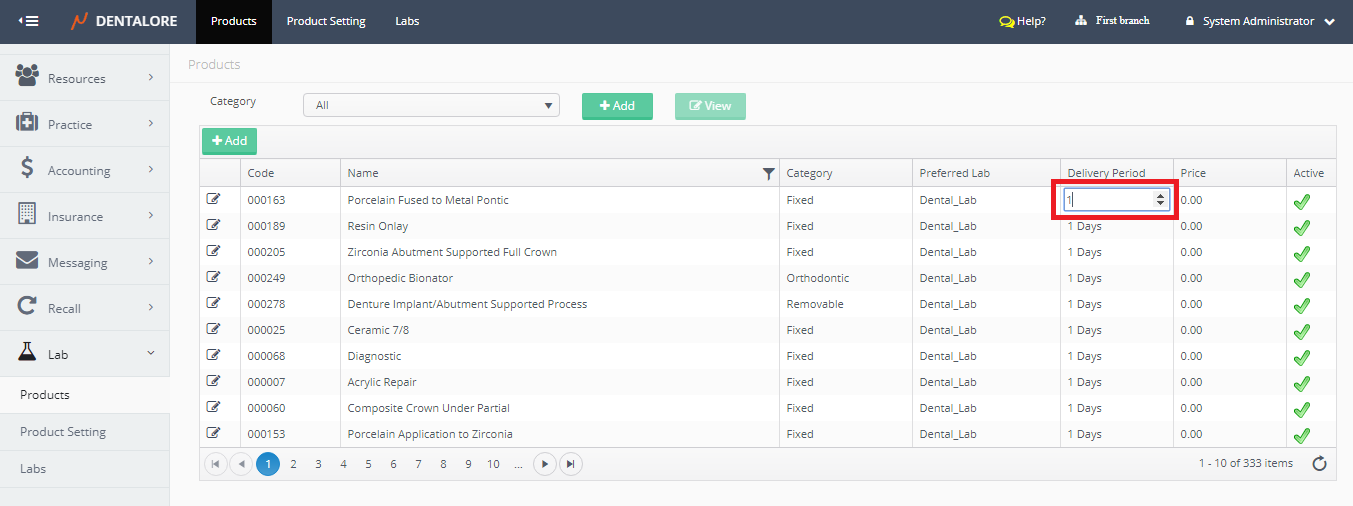This screenshot has height=506, width=1353.
Task: Click the Name column filter icon
Action: click(x=768, y=174)
